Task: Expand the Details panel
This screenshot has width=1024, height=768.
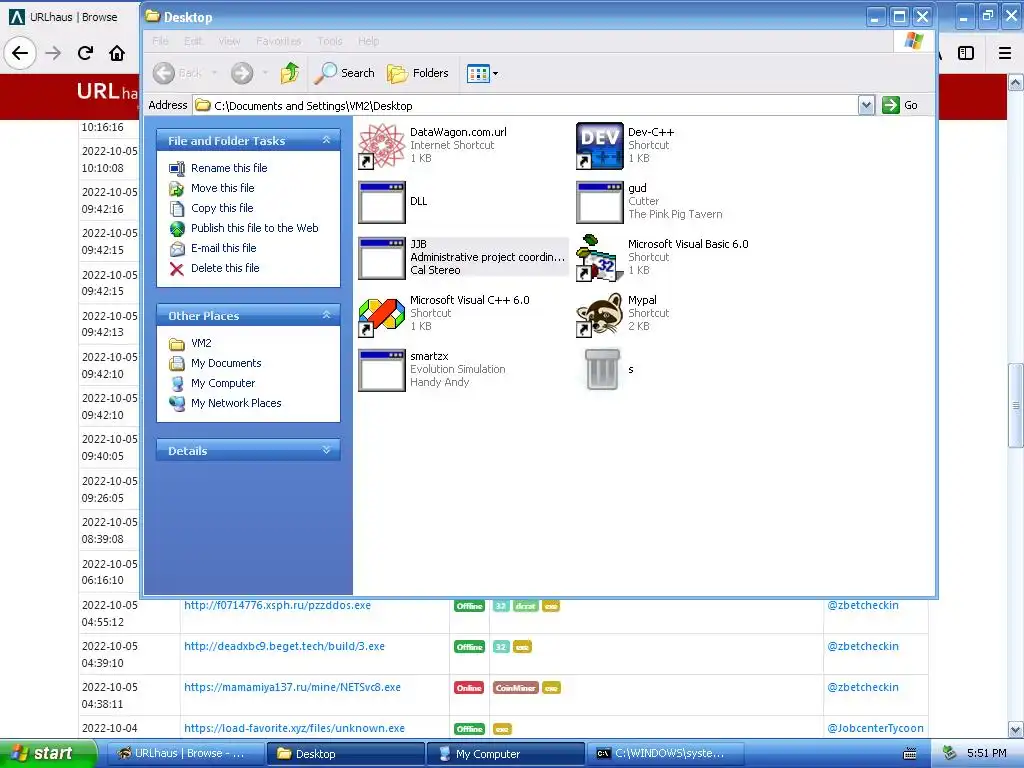Action: click(x=327, y=450)
